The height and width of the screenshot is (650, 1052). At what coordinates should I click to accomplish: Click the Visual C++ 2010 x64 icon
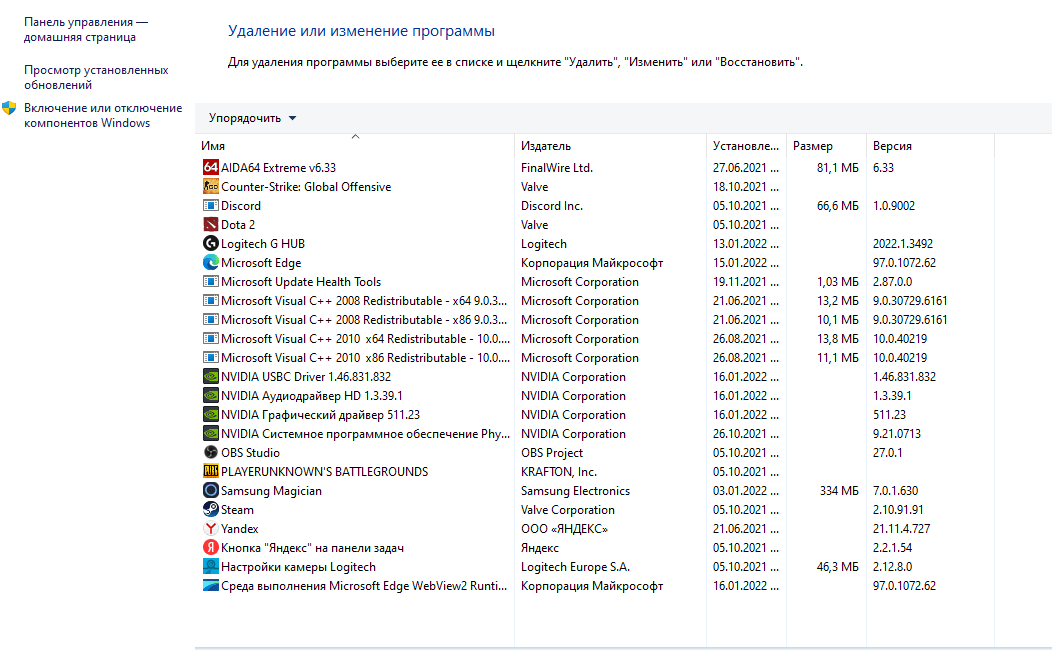211,338
